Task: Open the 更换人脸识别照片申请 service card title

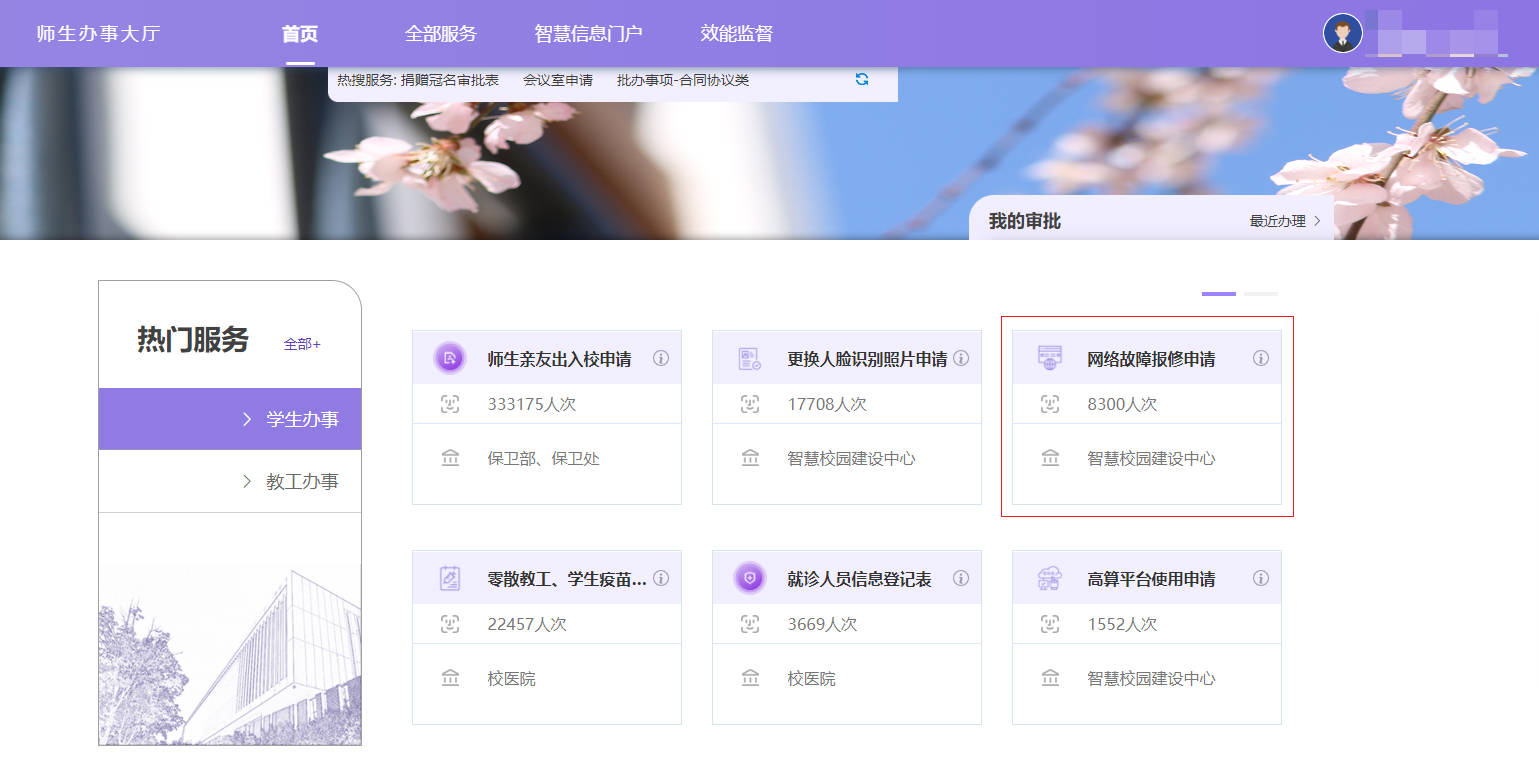Action: [x=866, y=359]
